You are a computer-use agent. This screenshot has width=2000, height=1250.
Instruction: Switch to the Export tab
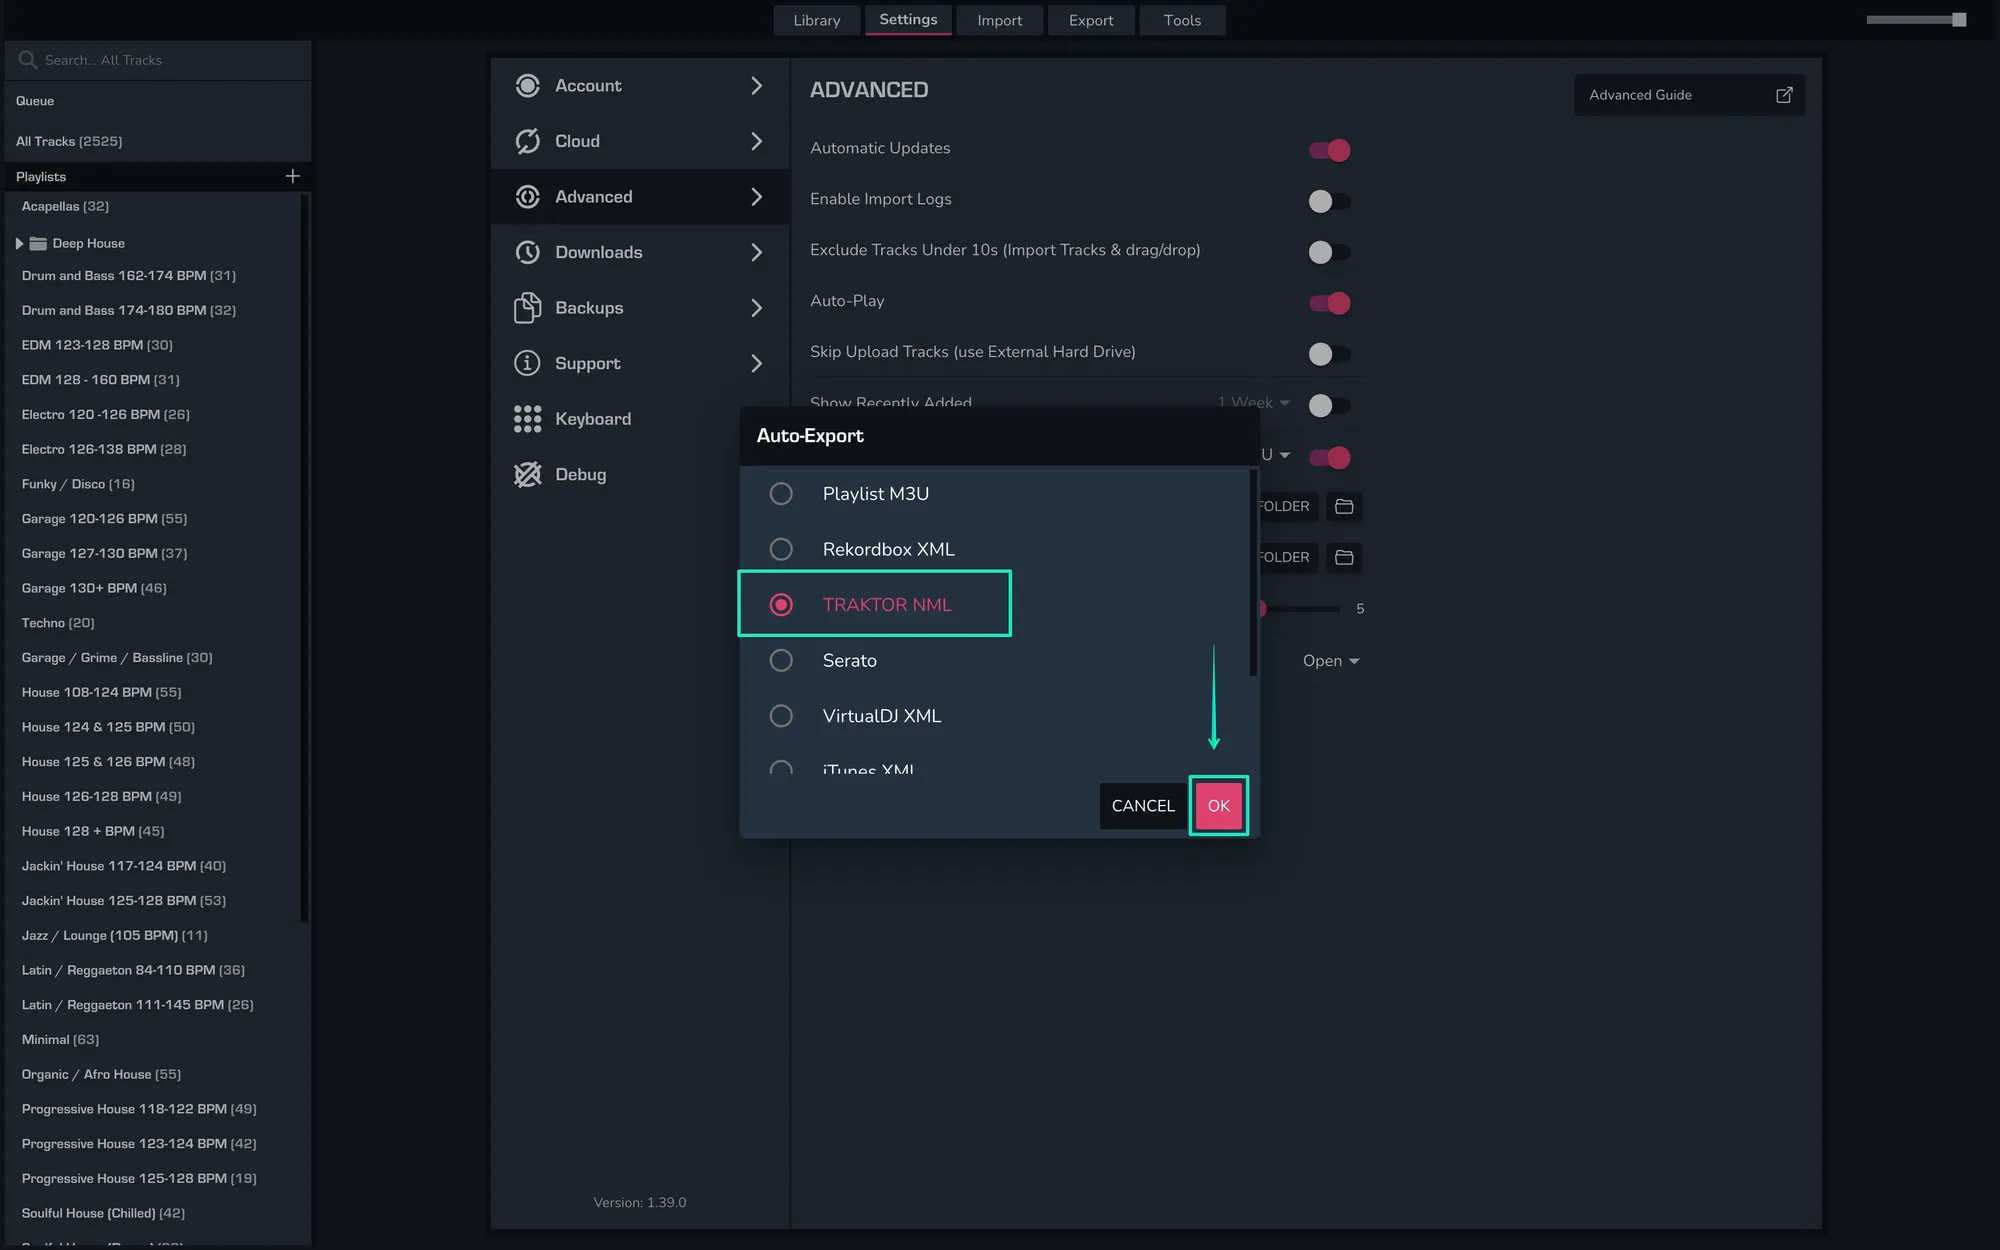(1090, 20)
